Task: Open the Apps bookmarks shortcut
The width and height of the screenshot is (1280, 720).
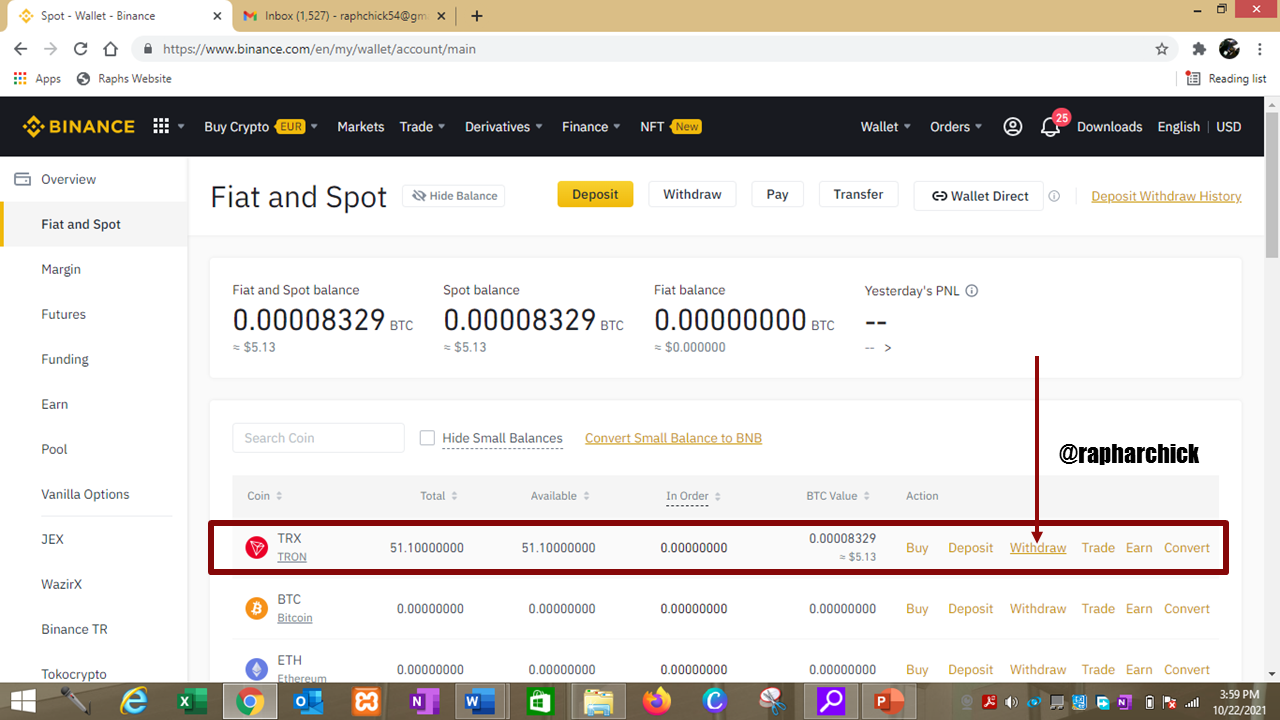Action: pyautogui.click(x=37, y=78)
